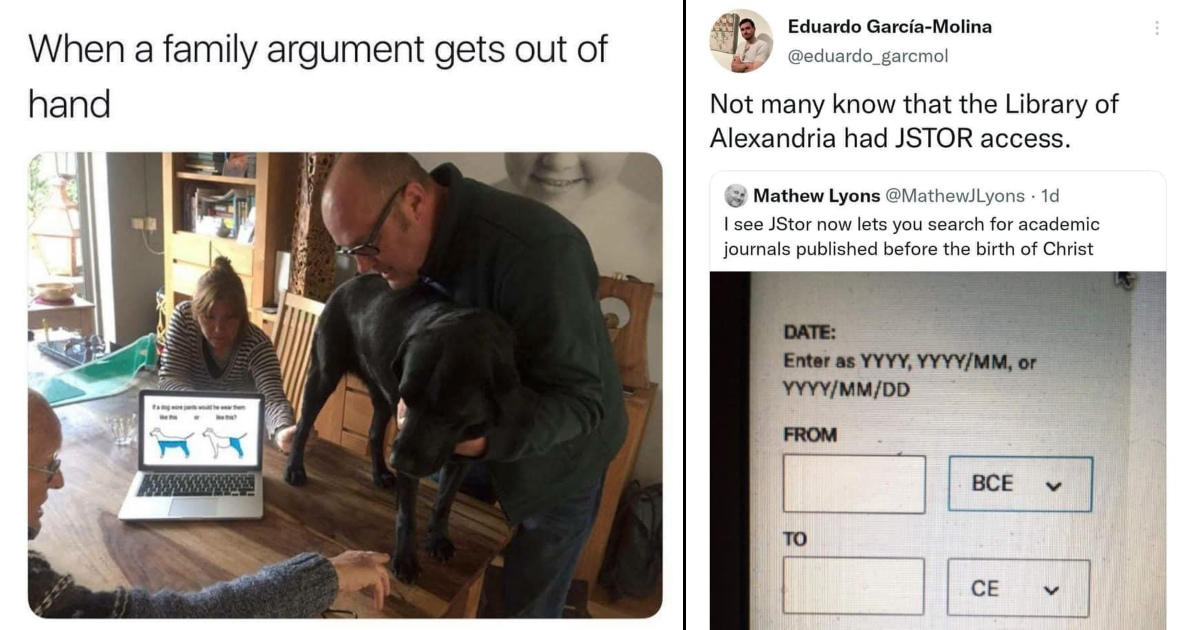The image size is (1200, 630).
Task: Open the tweet's three-dot options menu
Action: [1157, 28]
